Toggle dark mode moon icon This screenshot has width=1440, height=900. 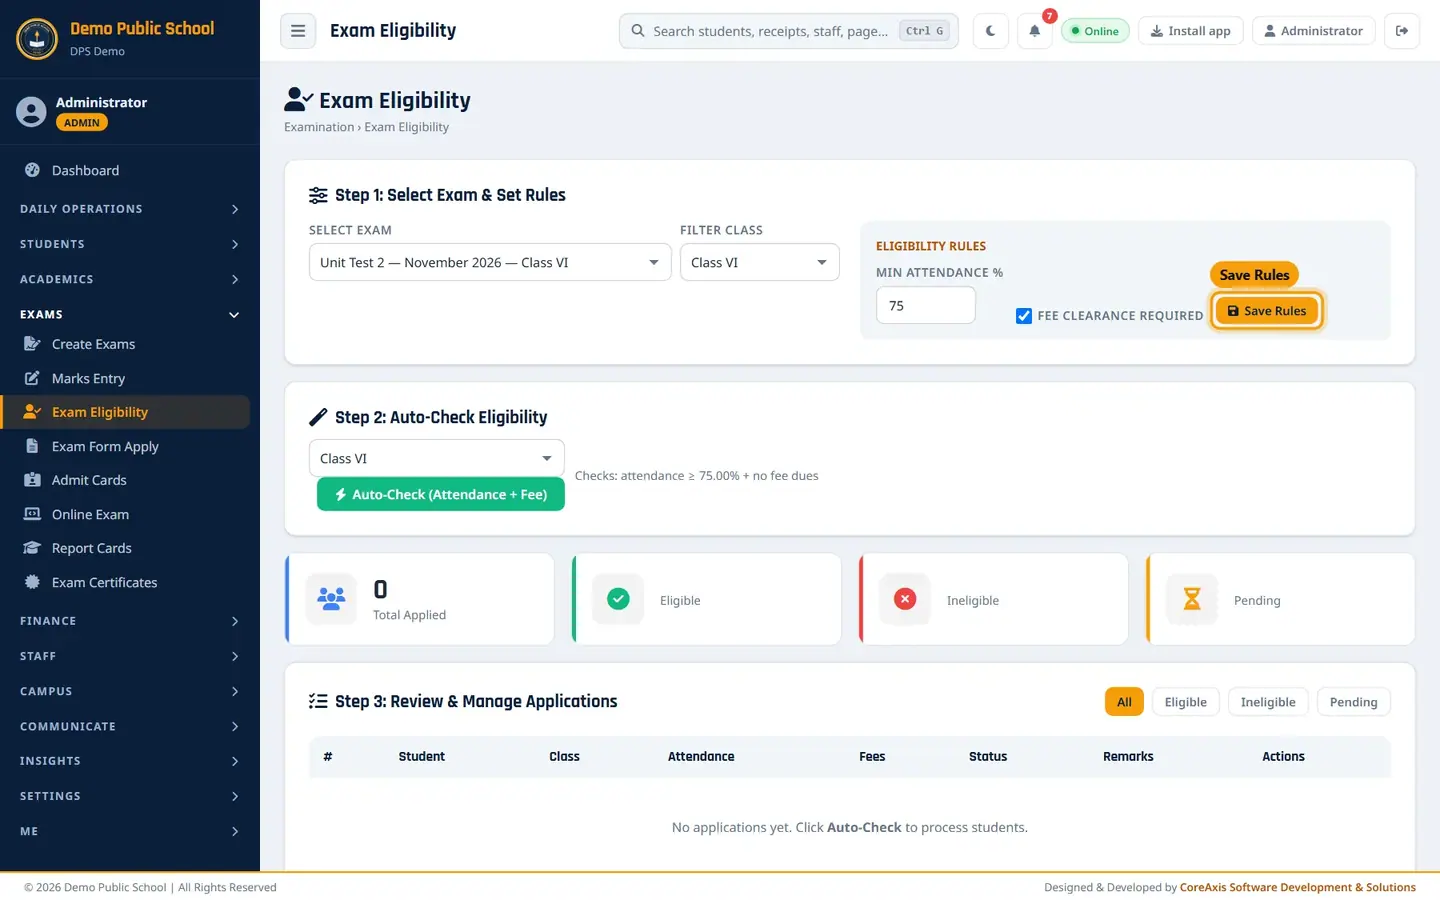990,31
